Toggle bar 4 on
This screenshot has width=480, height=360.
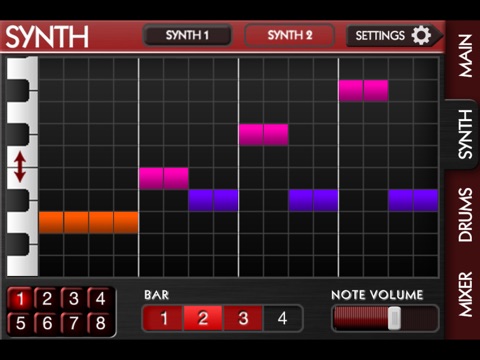coord(283,318)
